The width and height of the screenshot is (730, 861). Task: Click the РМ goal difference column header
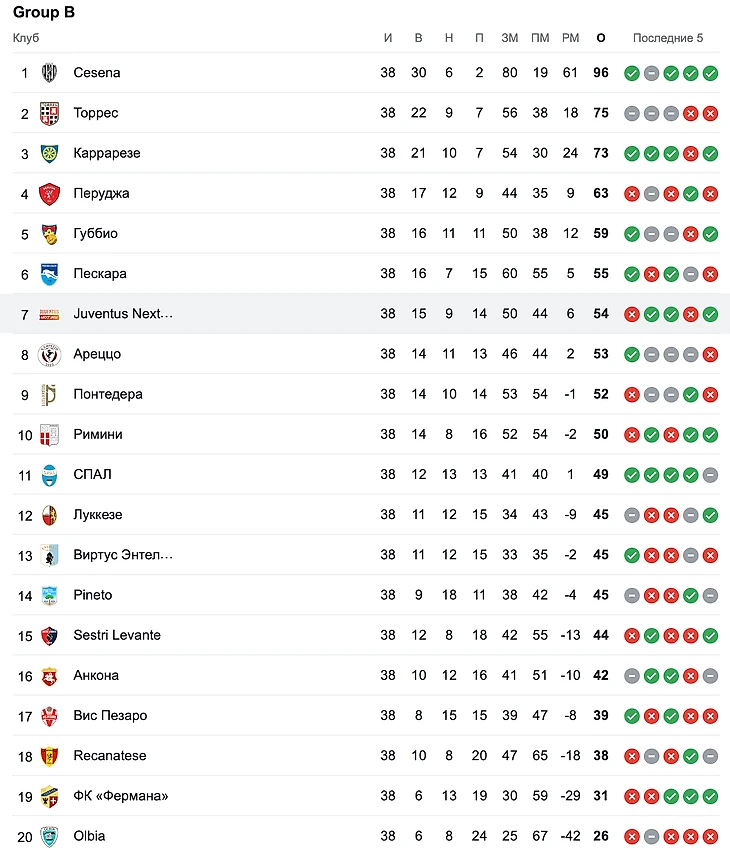point(570,38)
